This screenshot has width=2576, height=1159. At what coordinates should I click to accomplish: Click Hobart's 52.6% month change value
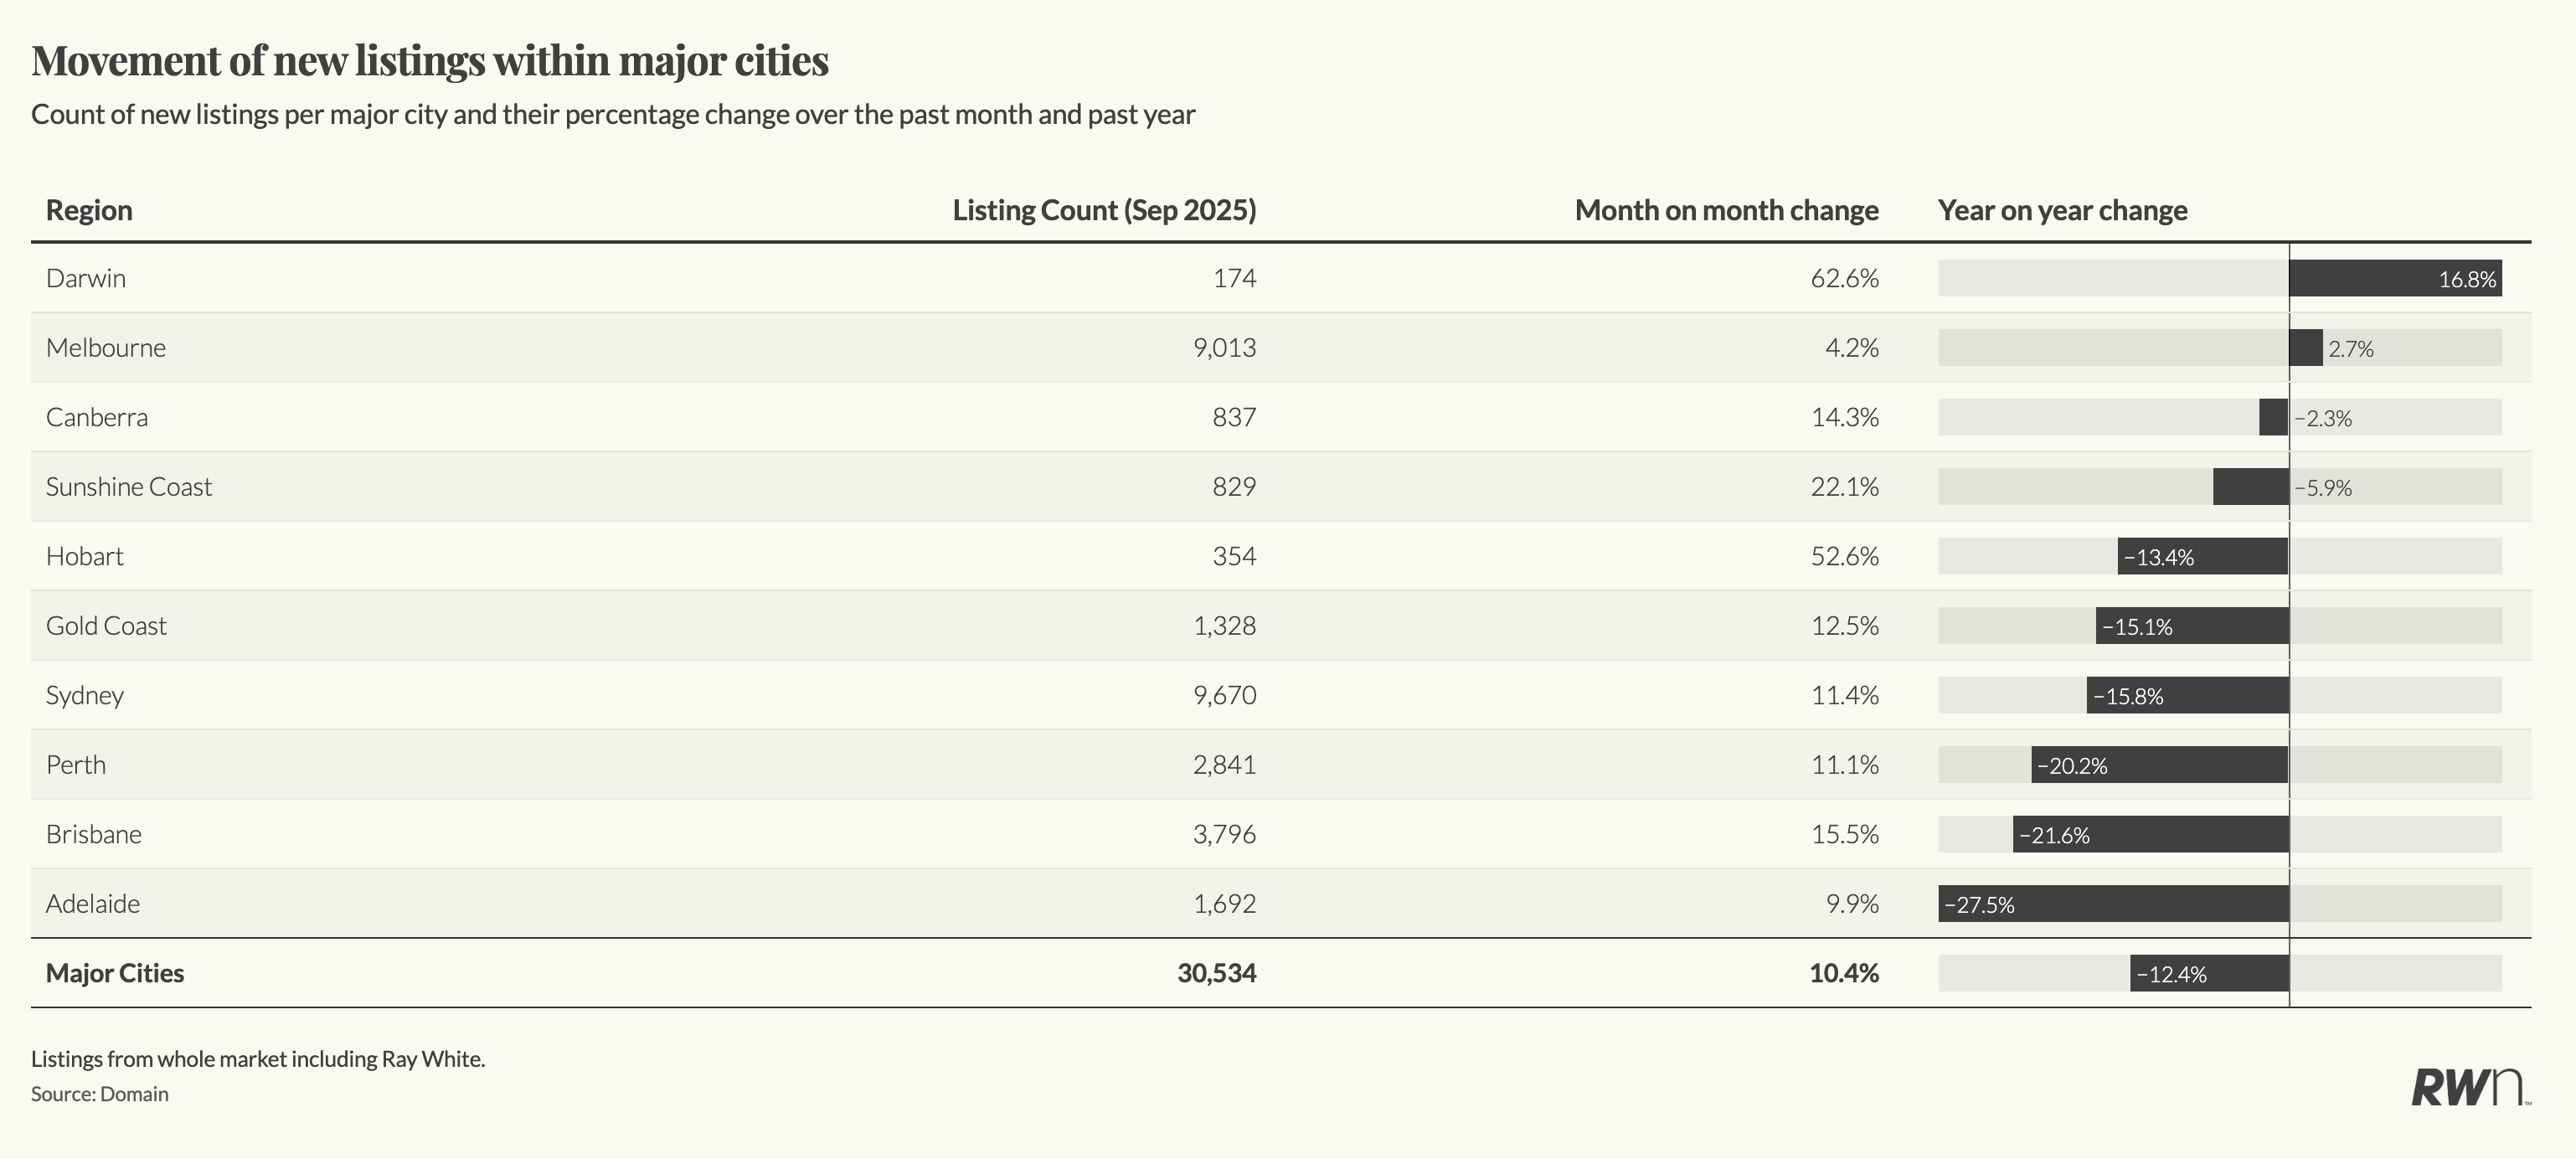click(x=1844, y=556)
